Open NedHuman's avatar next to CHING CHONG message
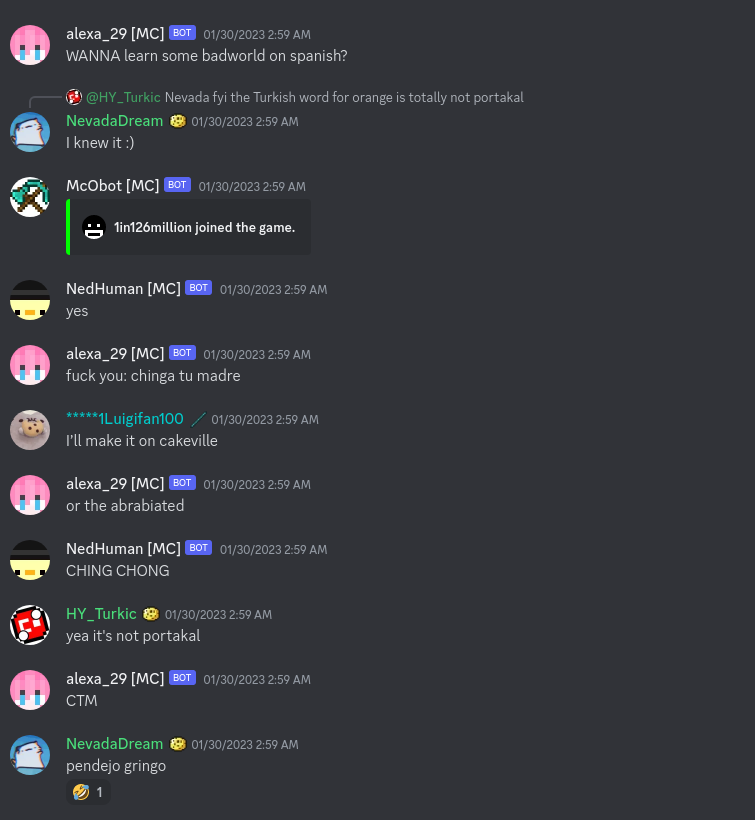 coord(30,560)
